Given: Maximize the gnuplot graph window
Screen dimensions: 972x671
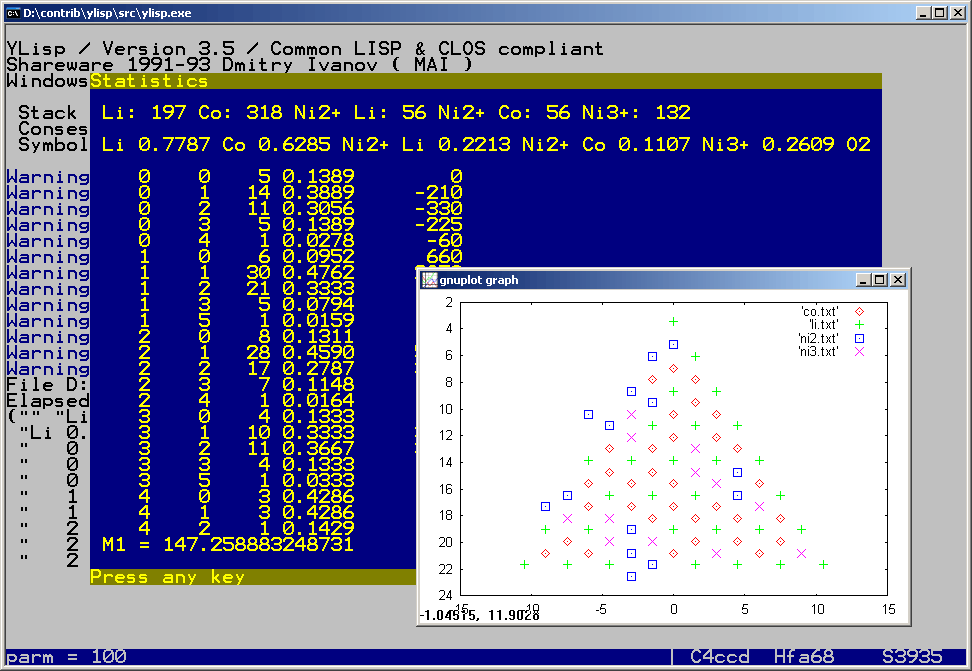Looking at the screenshot, I should coord(880,280).
